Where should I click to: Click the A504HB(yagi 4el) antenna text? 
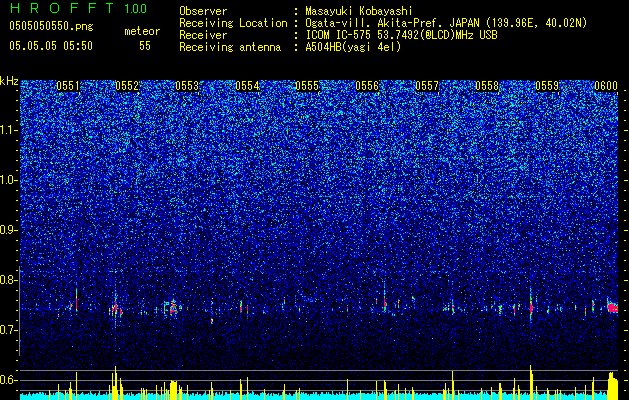click(353, 47)
